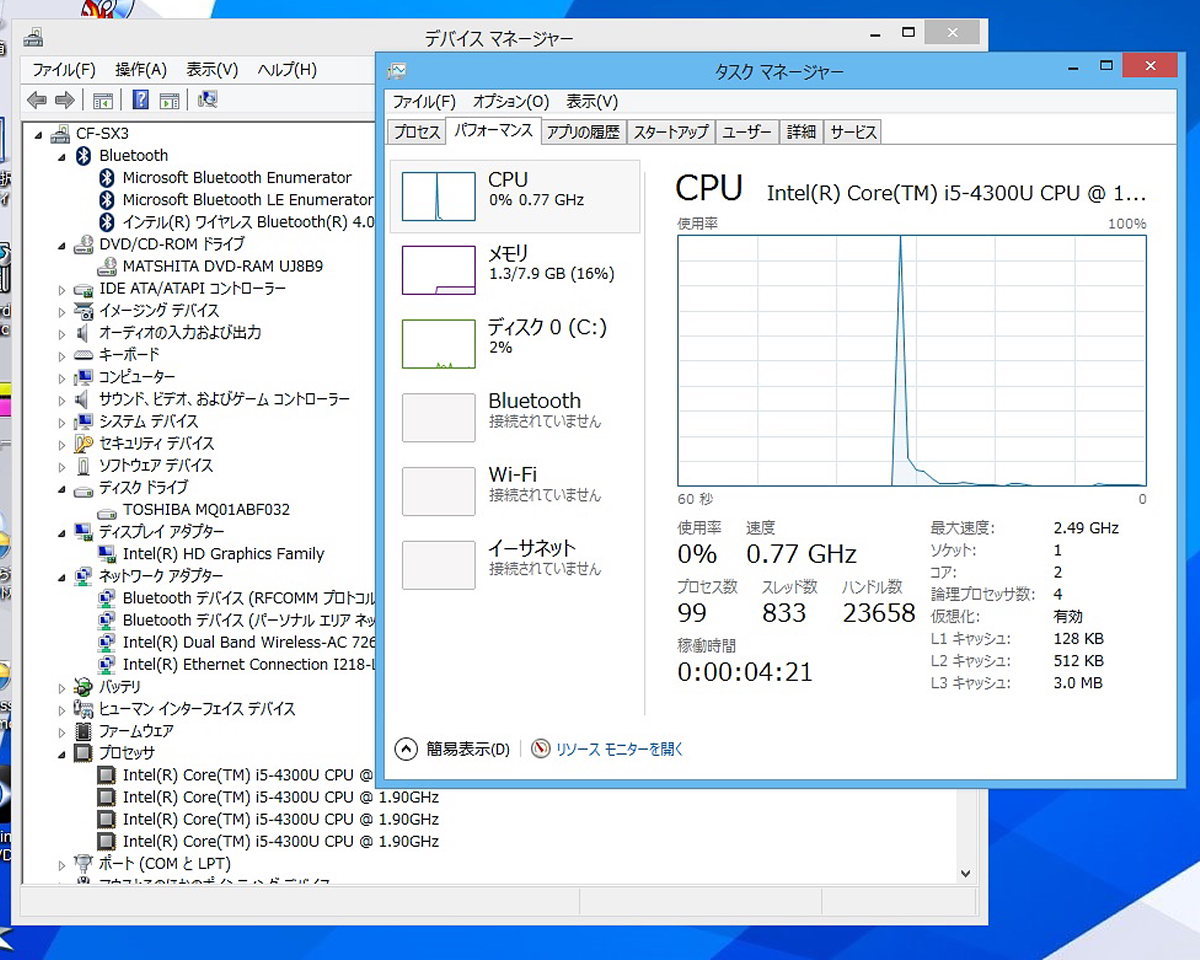
Task: Collapse the ディスク ドライブ node
Action: pyautogui.click(x=62, y=488)
